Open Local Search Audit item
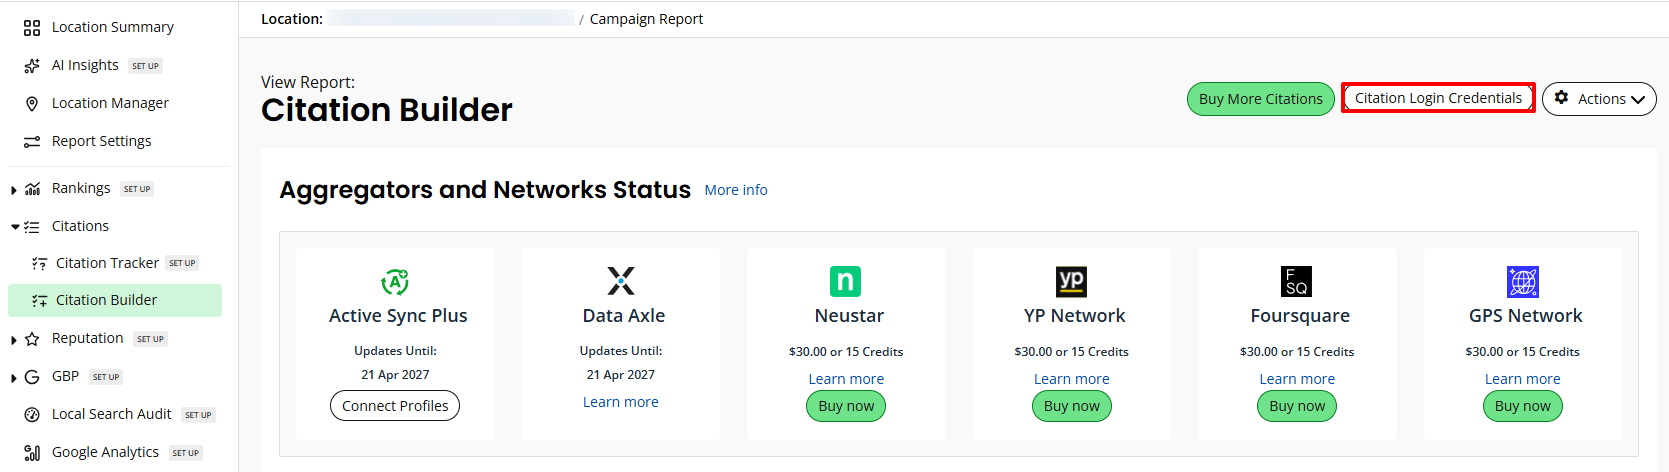 point(112,414)
